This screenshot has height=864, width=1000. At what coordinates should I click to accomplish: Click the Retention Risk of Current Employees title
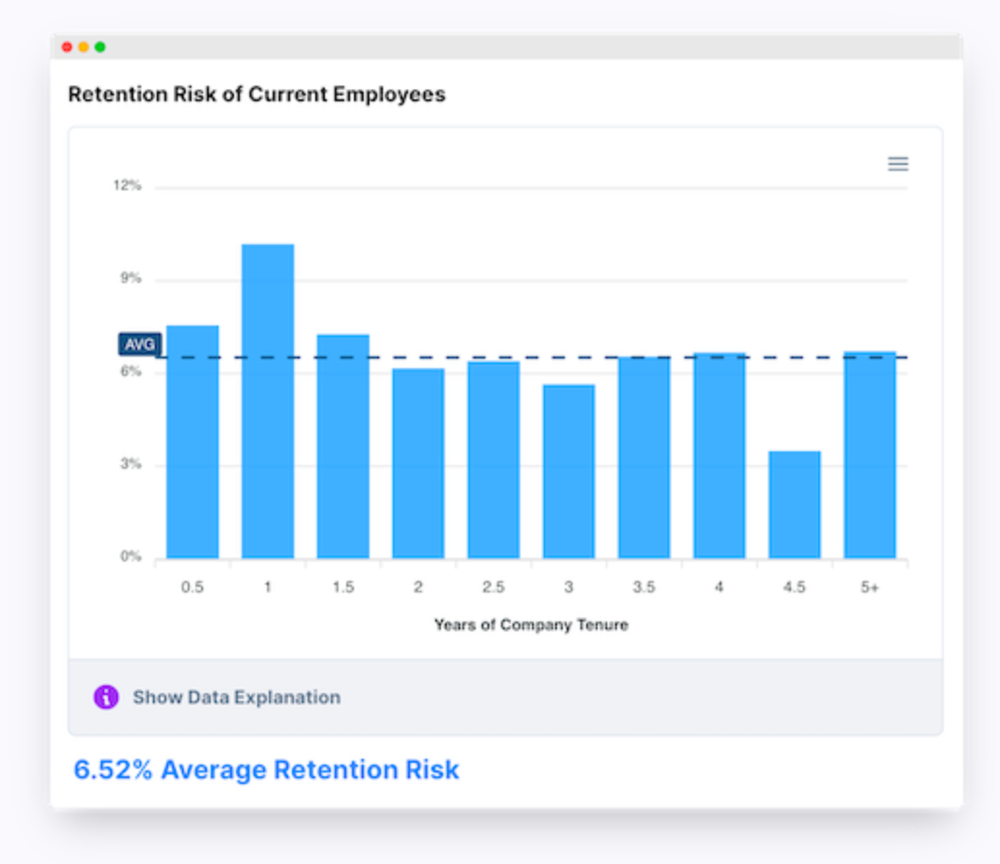[256, 94]
